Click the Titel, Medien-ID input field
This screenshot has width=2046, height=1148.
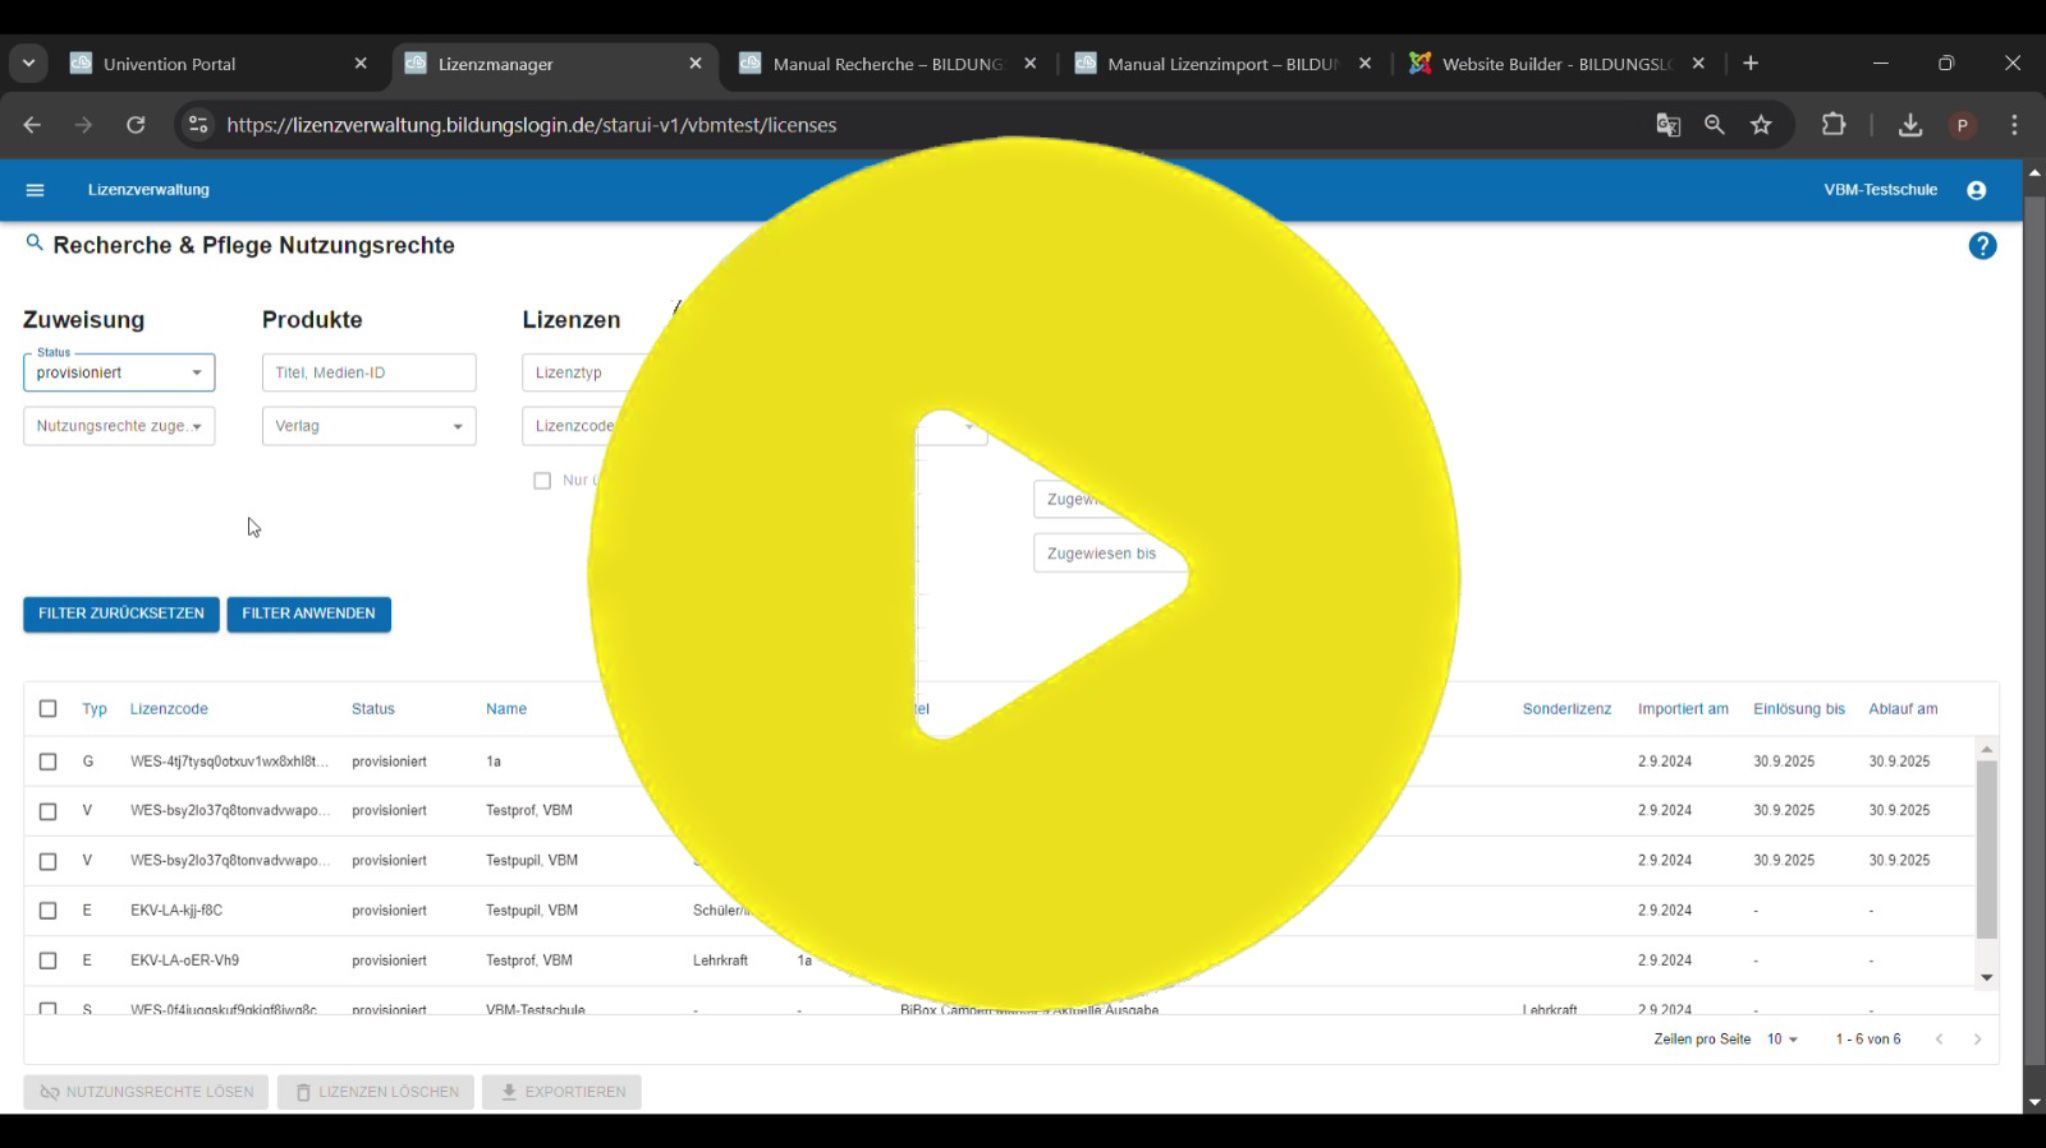368,373
